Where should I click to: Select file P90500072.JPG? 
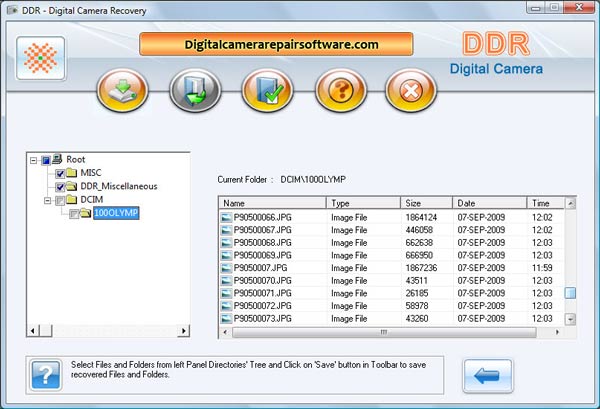[x=262, y=306]
